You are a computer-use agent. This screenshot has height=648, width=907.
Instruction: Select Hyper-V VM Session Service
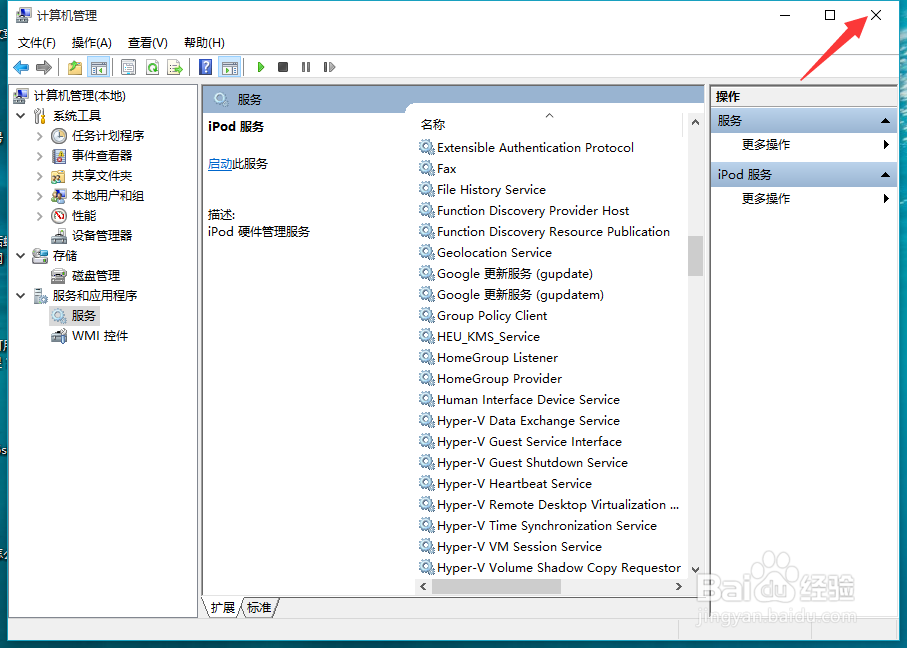(x=519, y=547)
